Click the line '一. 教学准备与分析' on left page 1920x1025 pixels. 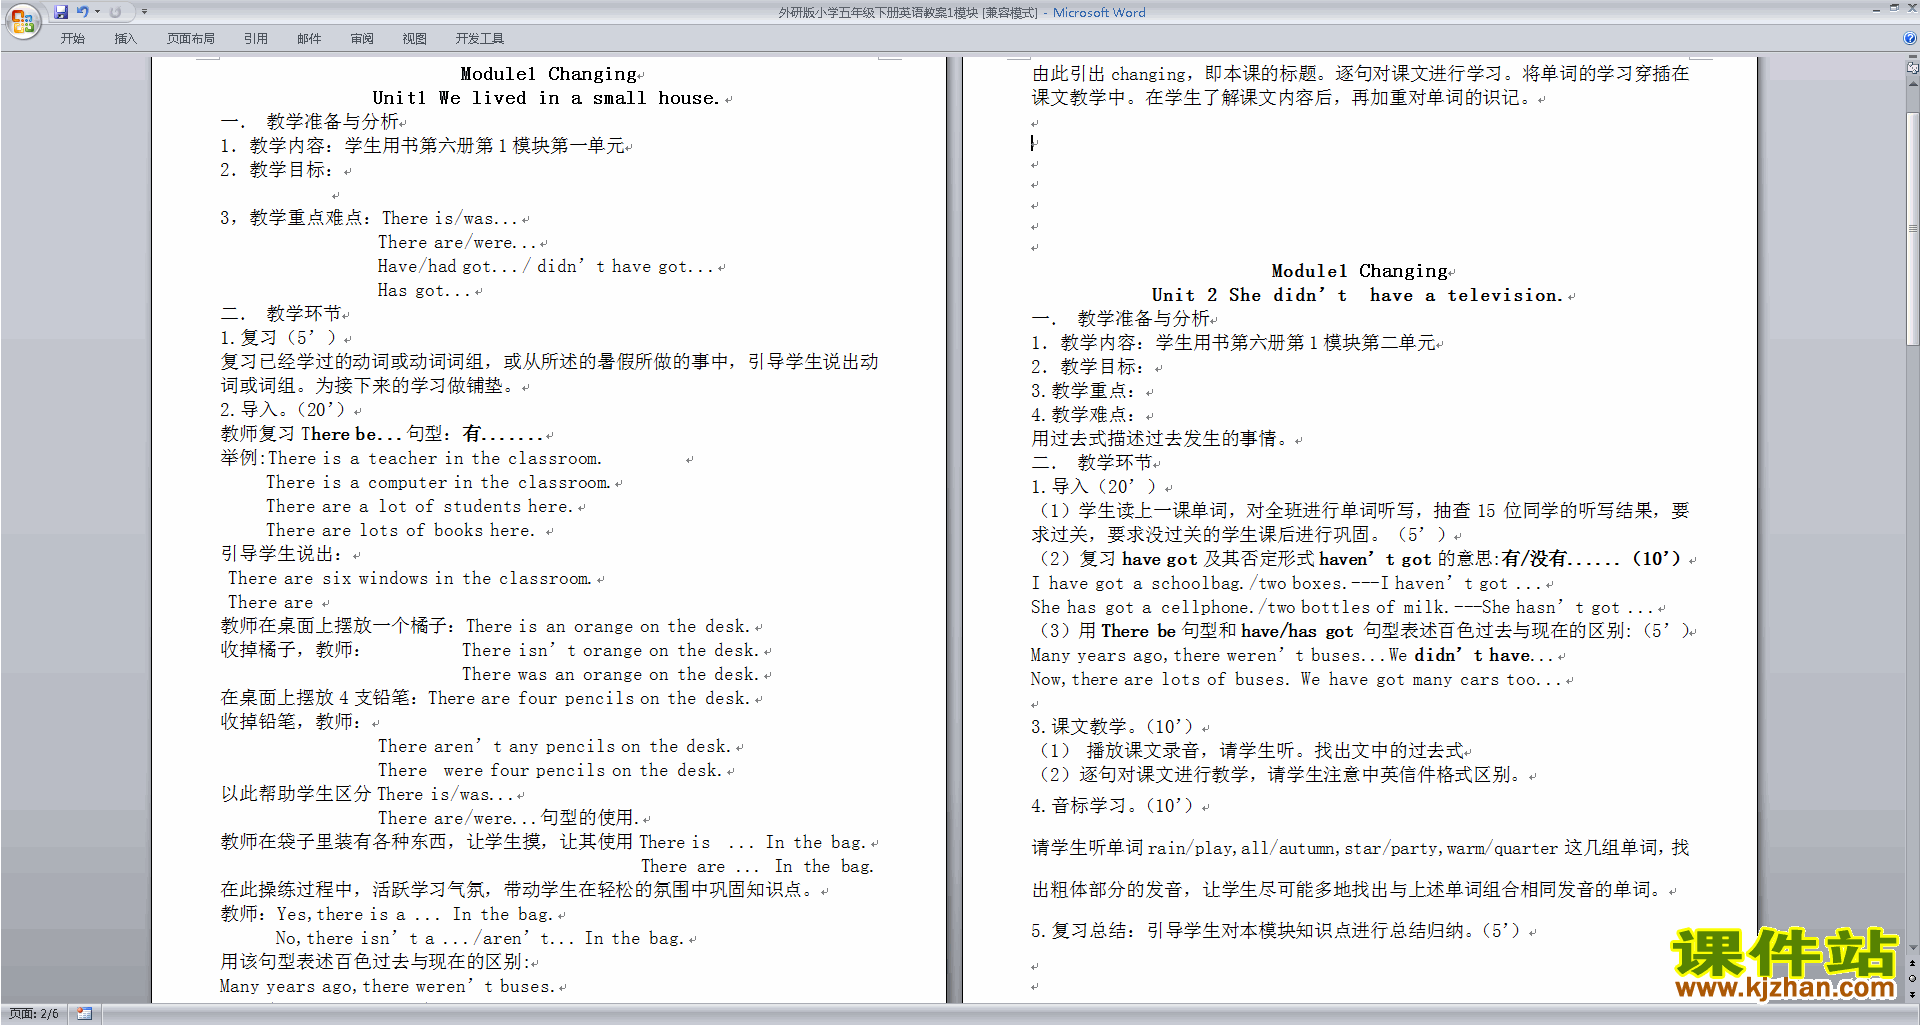309,122
